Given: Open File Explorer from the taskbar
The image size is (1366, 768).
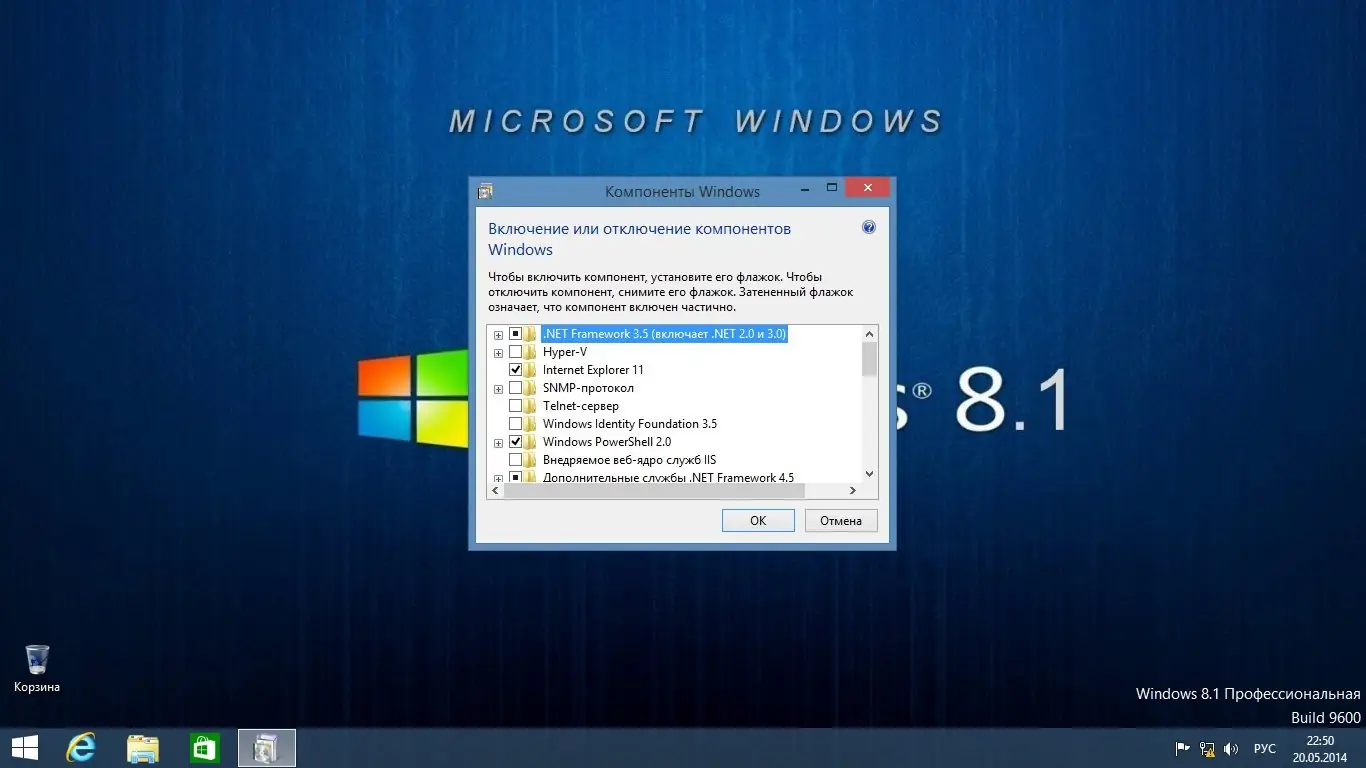Looking at the screenshot, I should pyautogui.click(x=143, y=748).
